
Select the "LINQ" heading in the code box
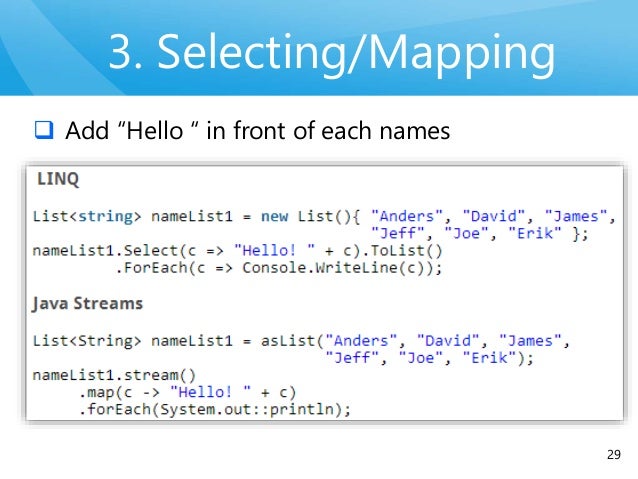pos(58,179)
